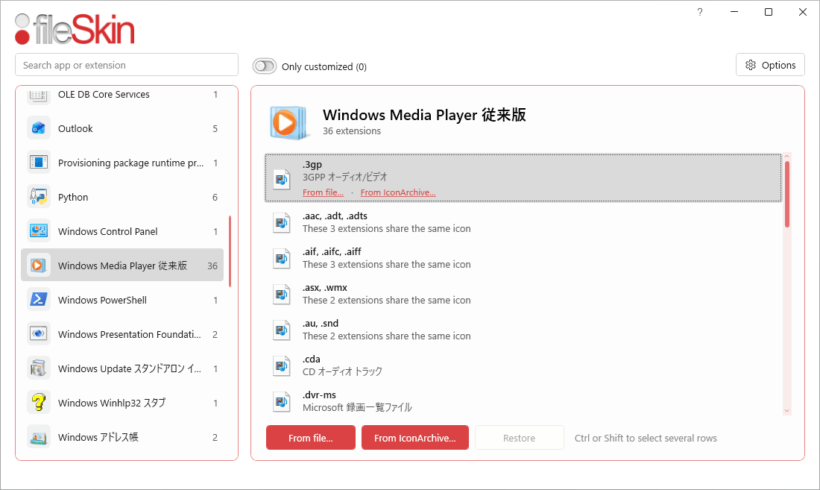Click the Windows アドレス帳 icon
Image resolution: width=820 pixels, height=490 pixels.
[38, 437]
